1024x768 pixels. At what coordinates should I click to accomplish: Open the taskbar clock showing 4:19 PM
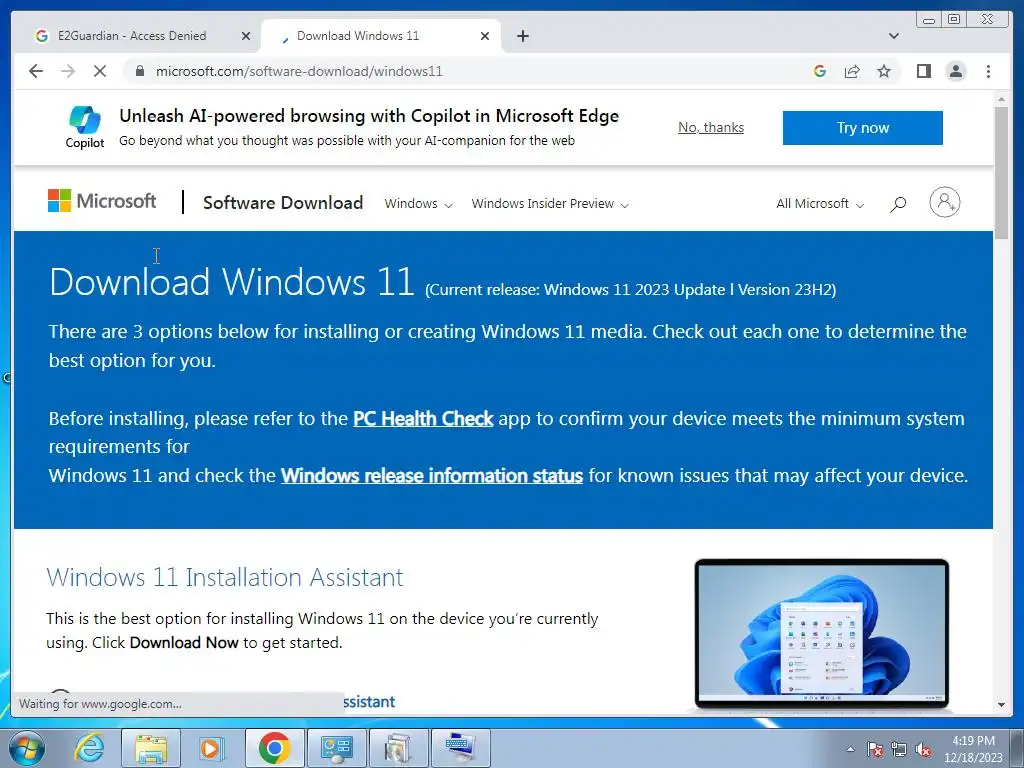click(973, 749)
